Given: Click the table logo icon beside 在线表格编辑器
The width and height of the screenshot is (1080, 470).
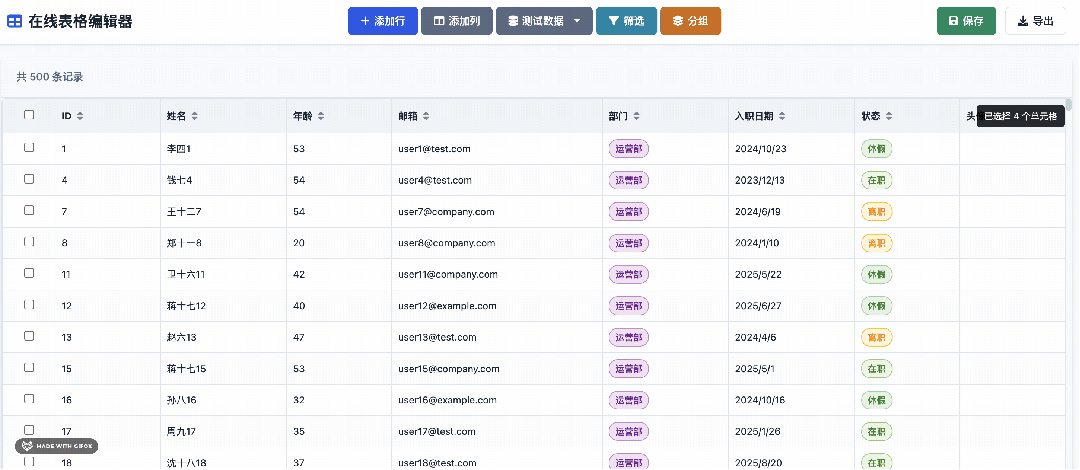Looking at the screenshot, I should coord(14,21).
